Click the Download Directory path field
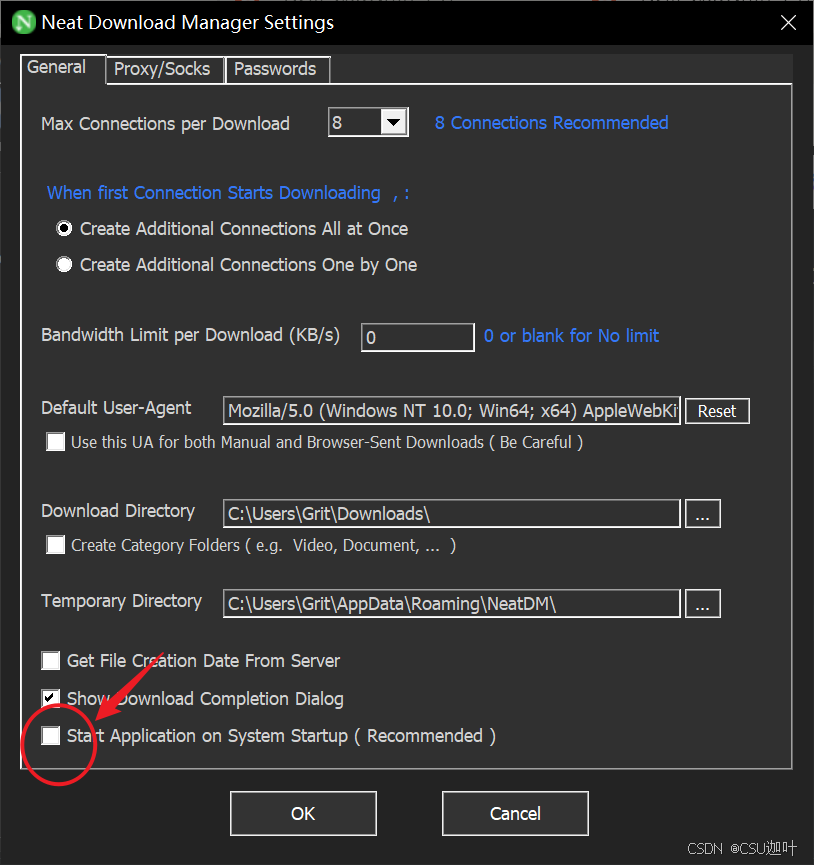The image size is (814, 865). point(452,514)
